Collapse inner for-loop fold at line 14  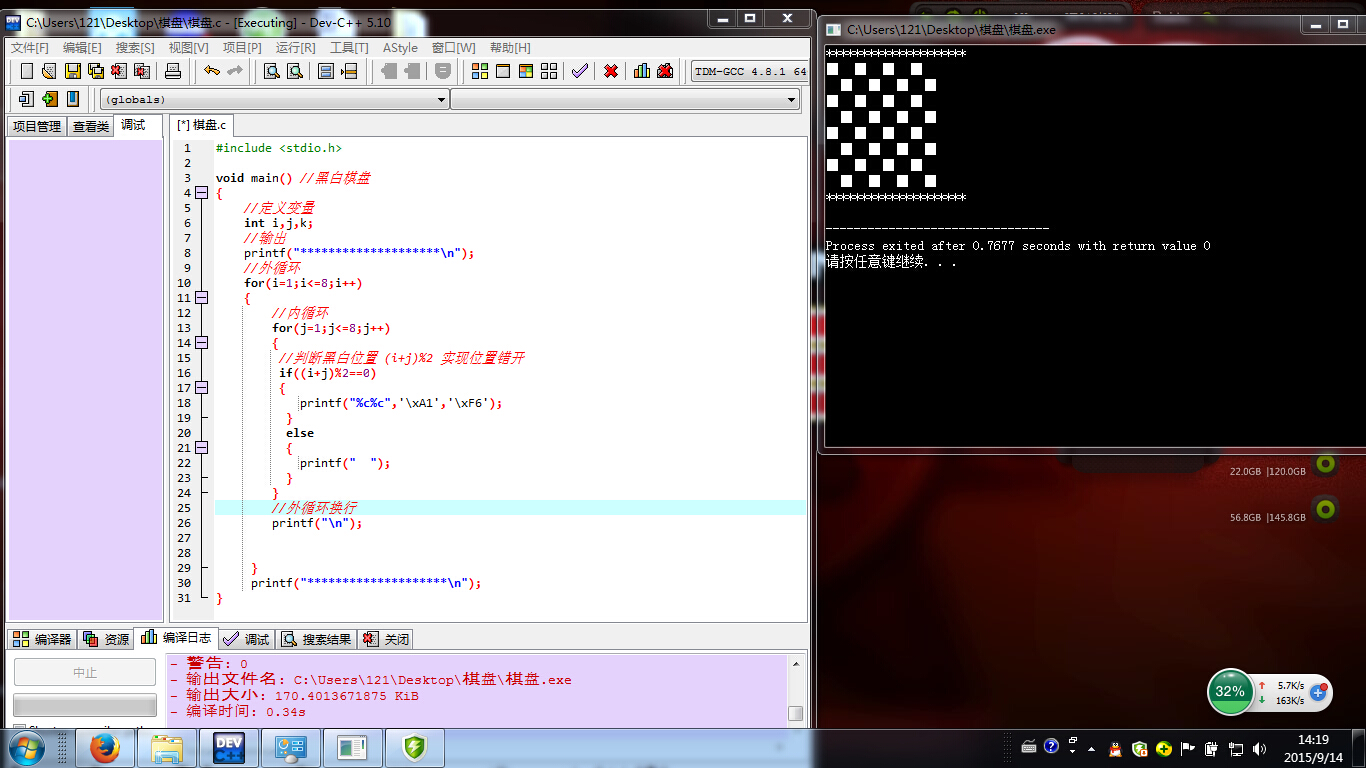(201, 343)
